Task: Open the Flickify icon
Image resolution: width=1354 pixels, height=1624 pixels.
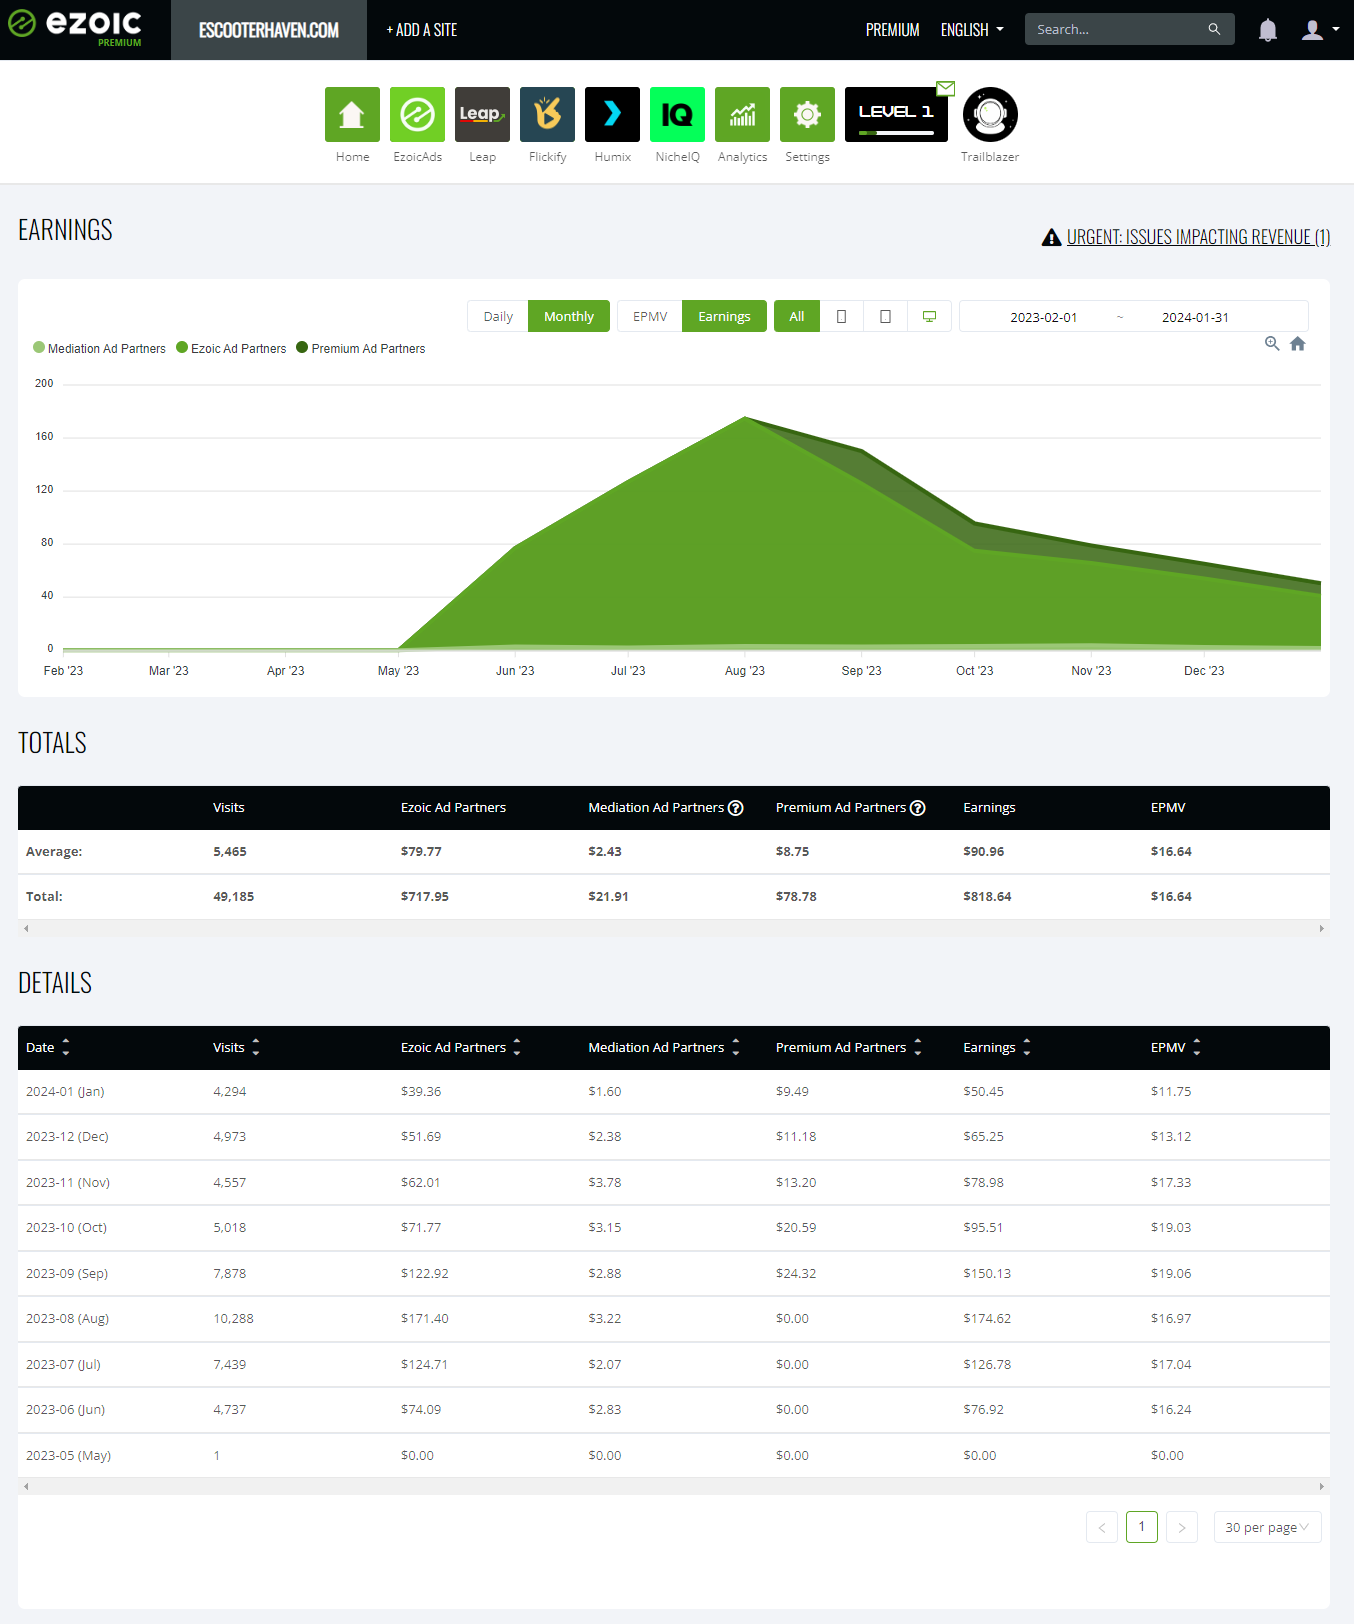Action: [x=547, y=114]
